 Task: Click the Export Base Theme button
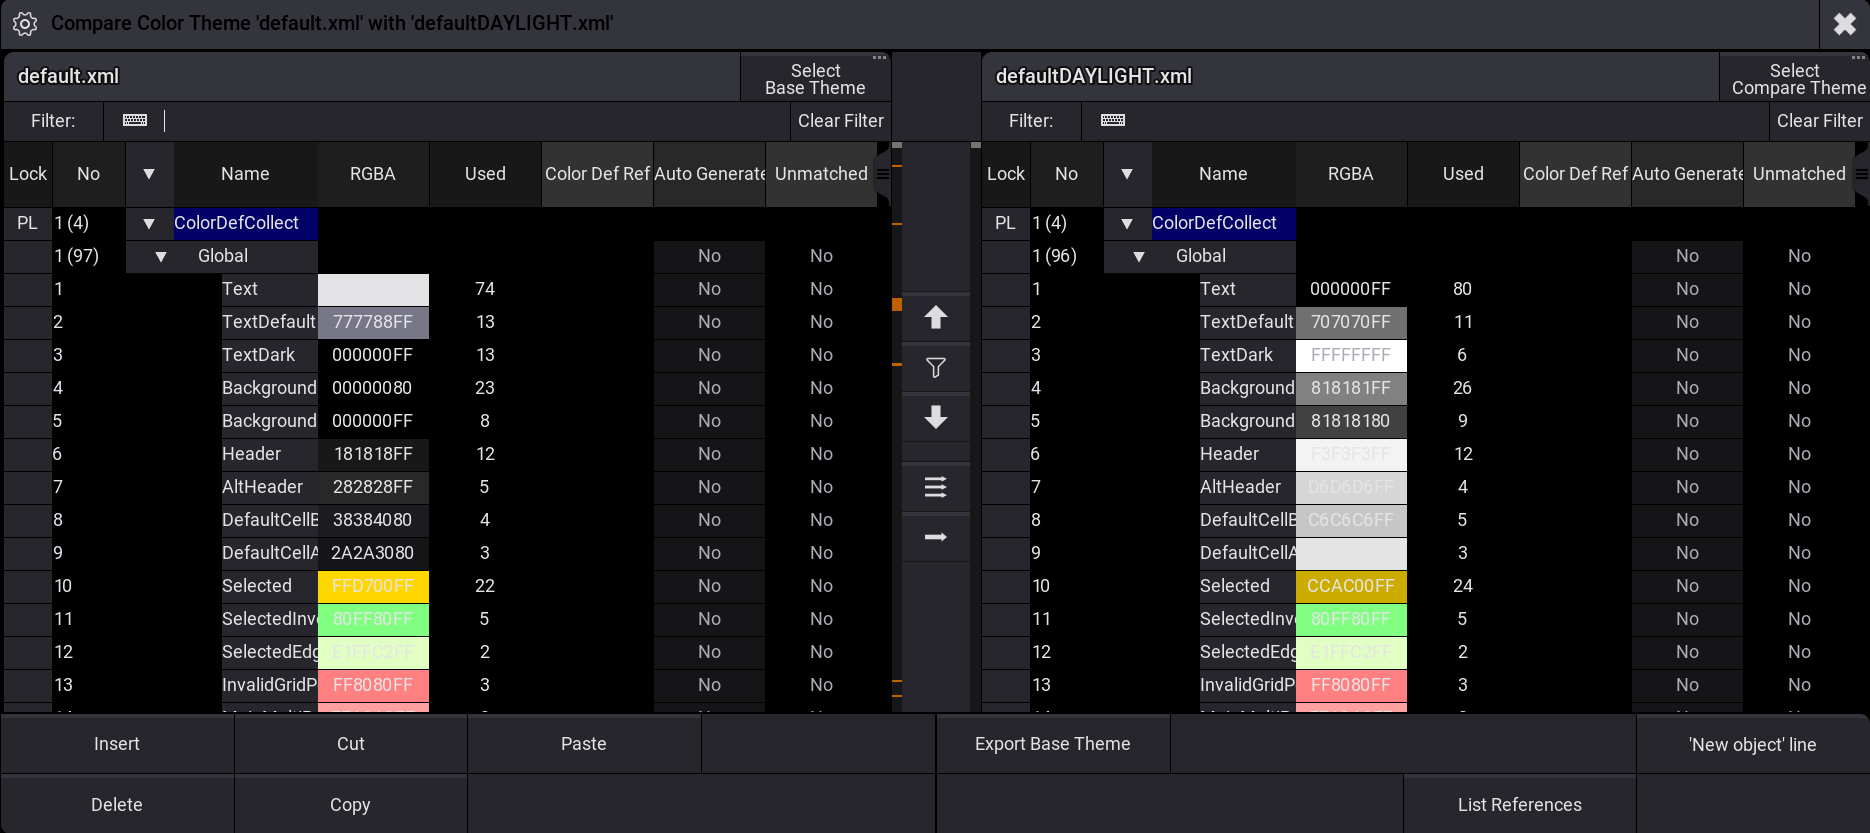click(x=1052, y=744)
